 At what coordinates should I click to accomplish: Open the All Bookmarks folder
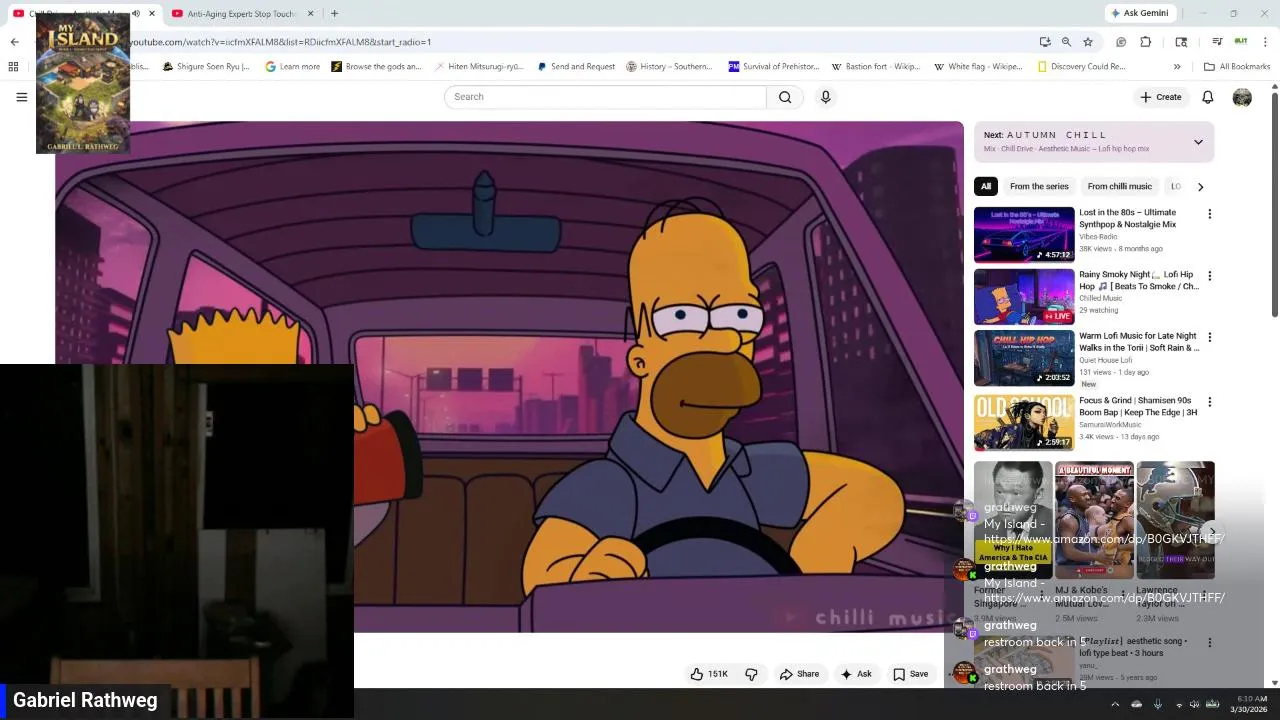click(1237, 67)
